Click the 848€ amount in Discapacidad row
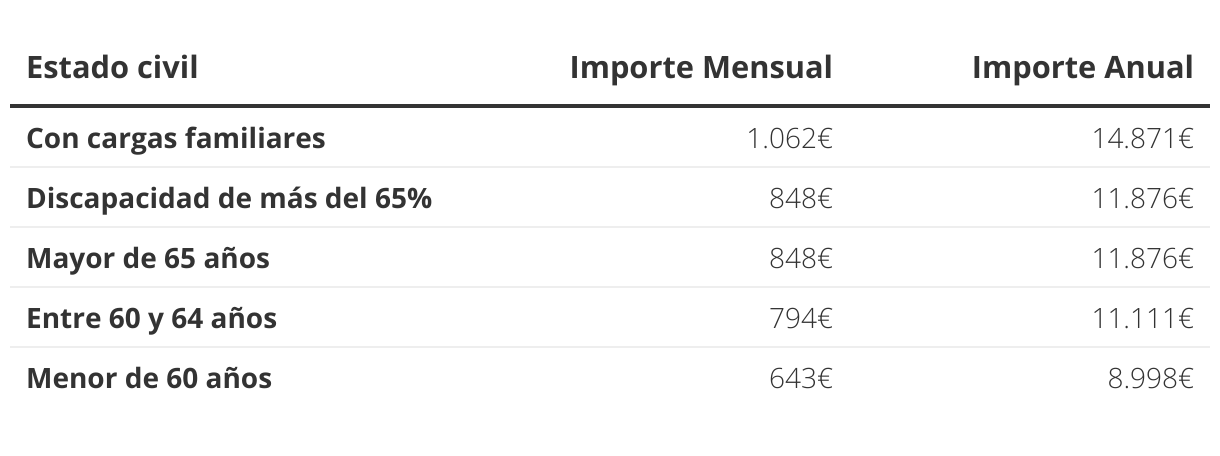 tap(801, 198)
